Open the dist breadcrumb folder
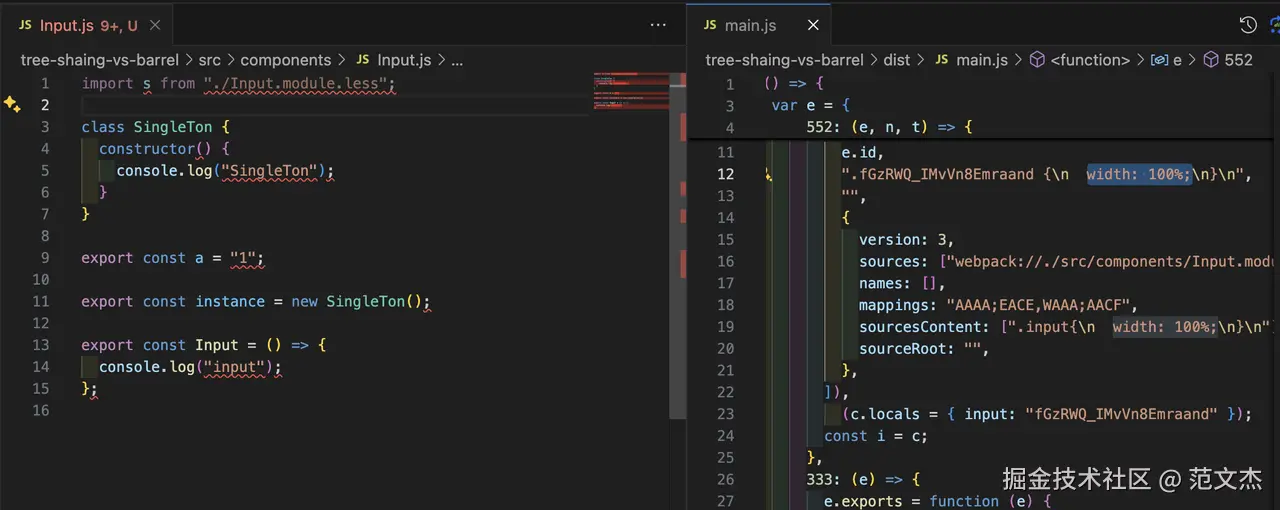Screen dimensions: 1280x510 [x=897, y=60]
